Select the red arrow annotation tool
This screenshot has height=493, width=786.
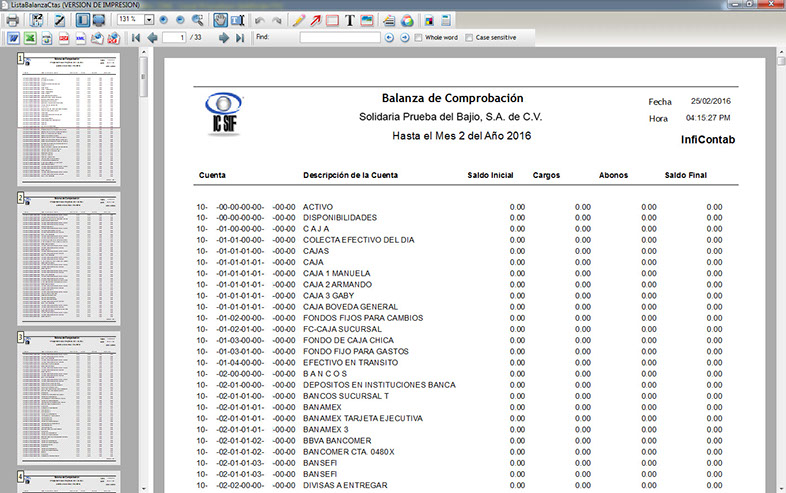coord(316,19)
